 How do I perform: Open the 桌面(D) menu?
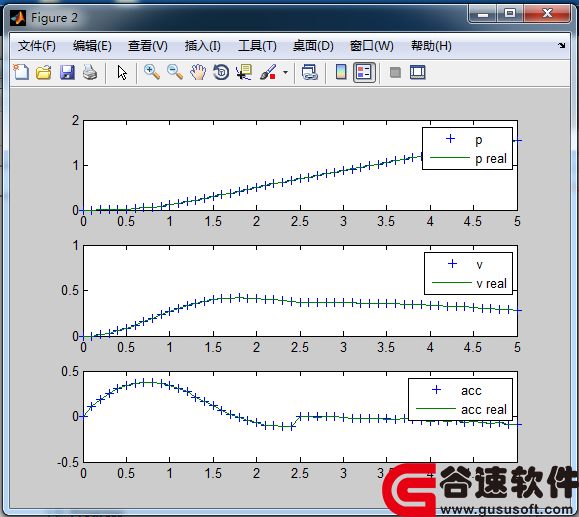tap(313, 46)
